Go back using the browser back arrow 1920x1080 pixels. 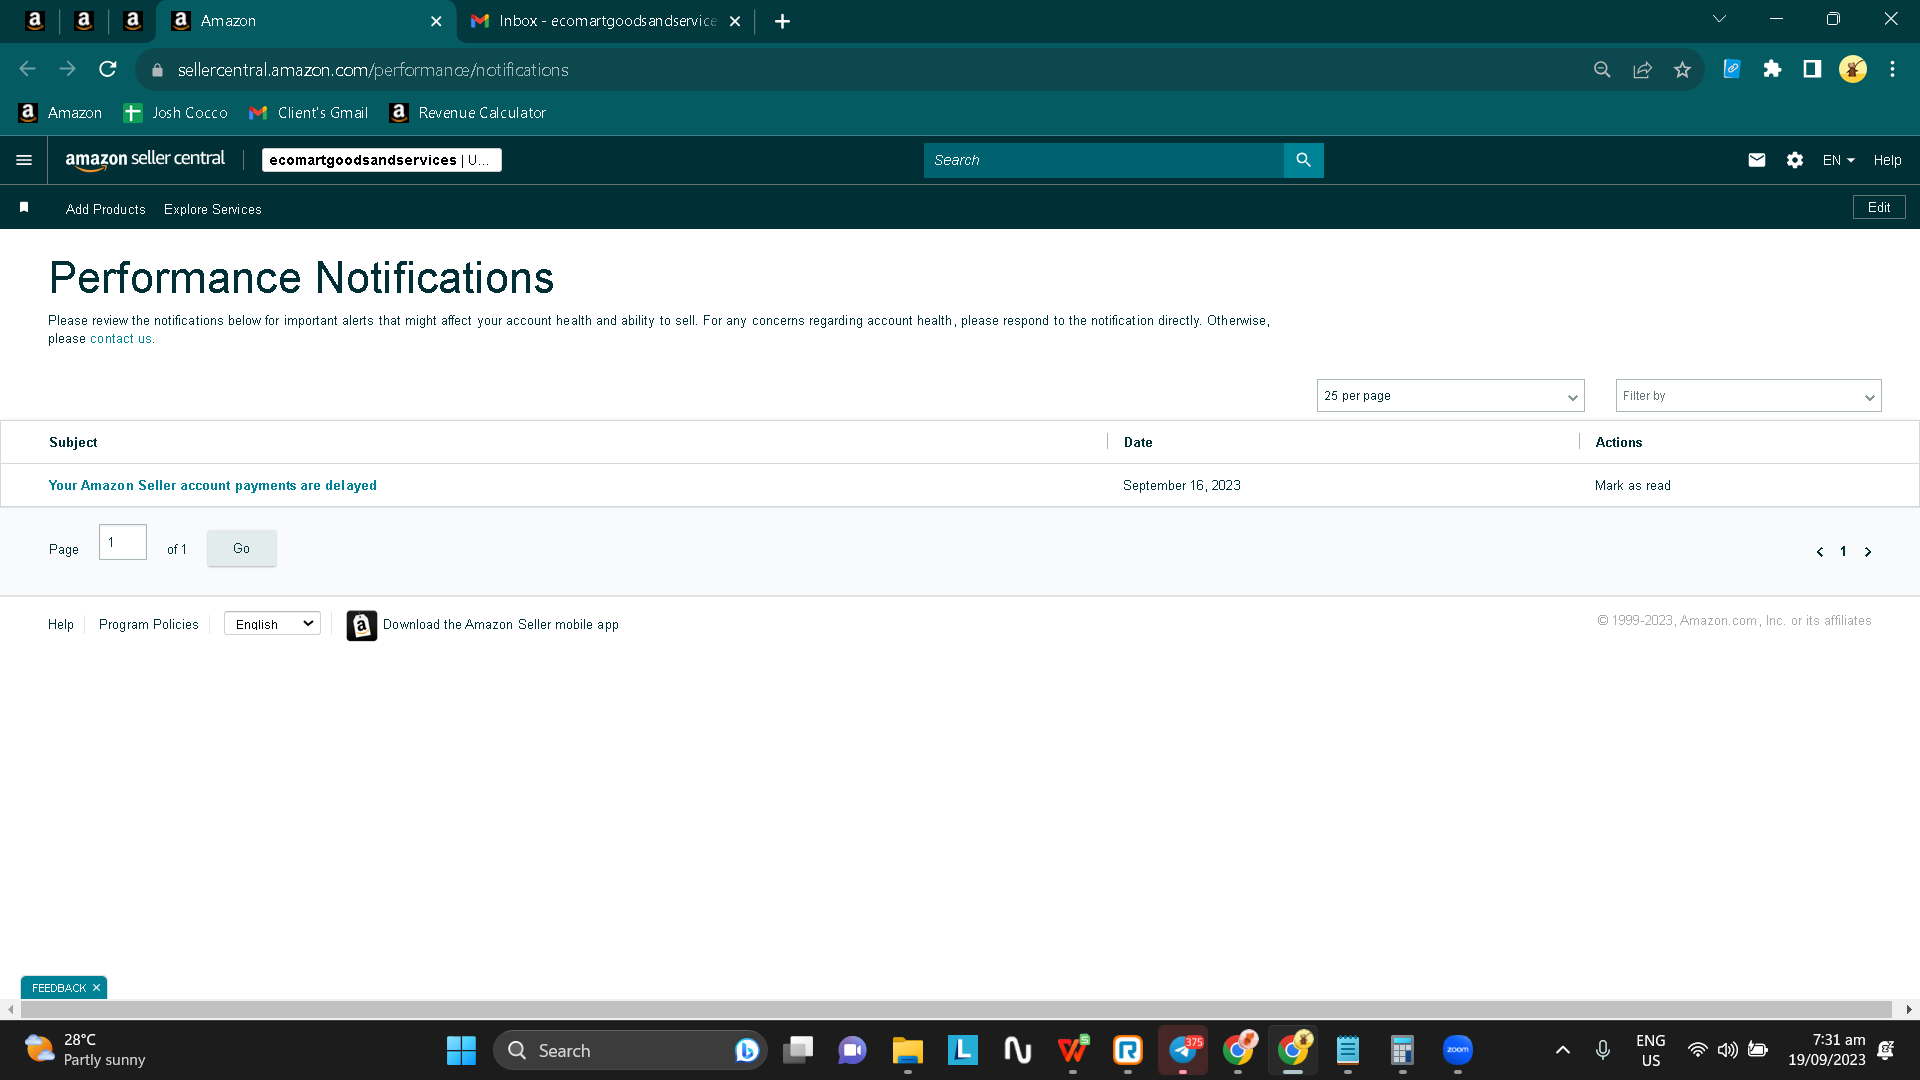click(x=28, y=69)
